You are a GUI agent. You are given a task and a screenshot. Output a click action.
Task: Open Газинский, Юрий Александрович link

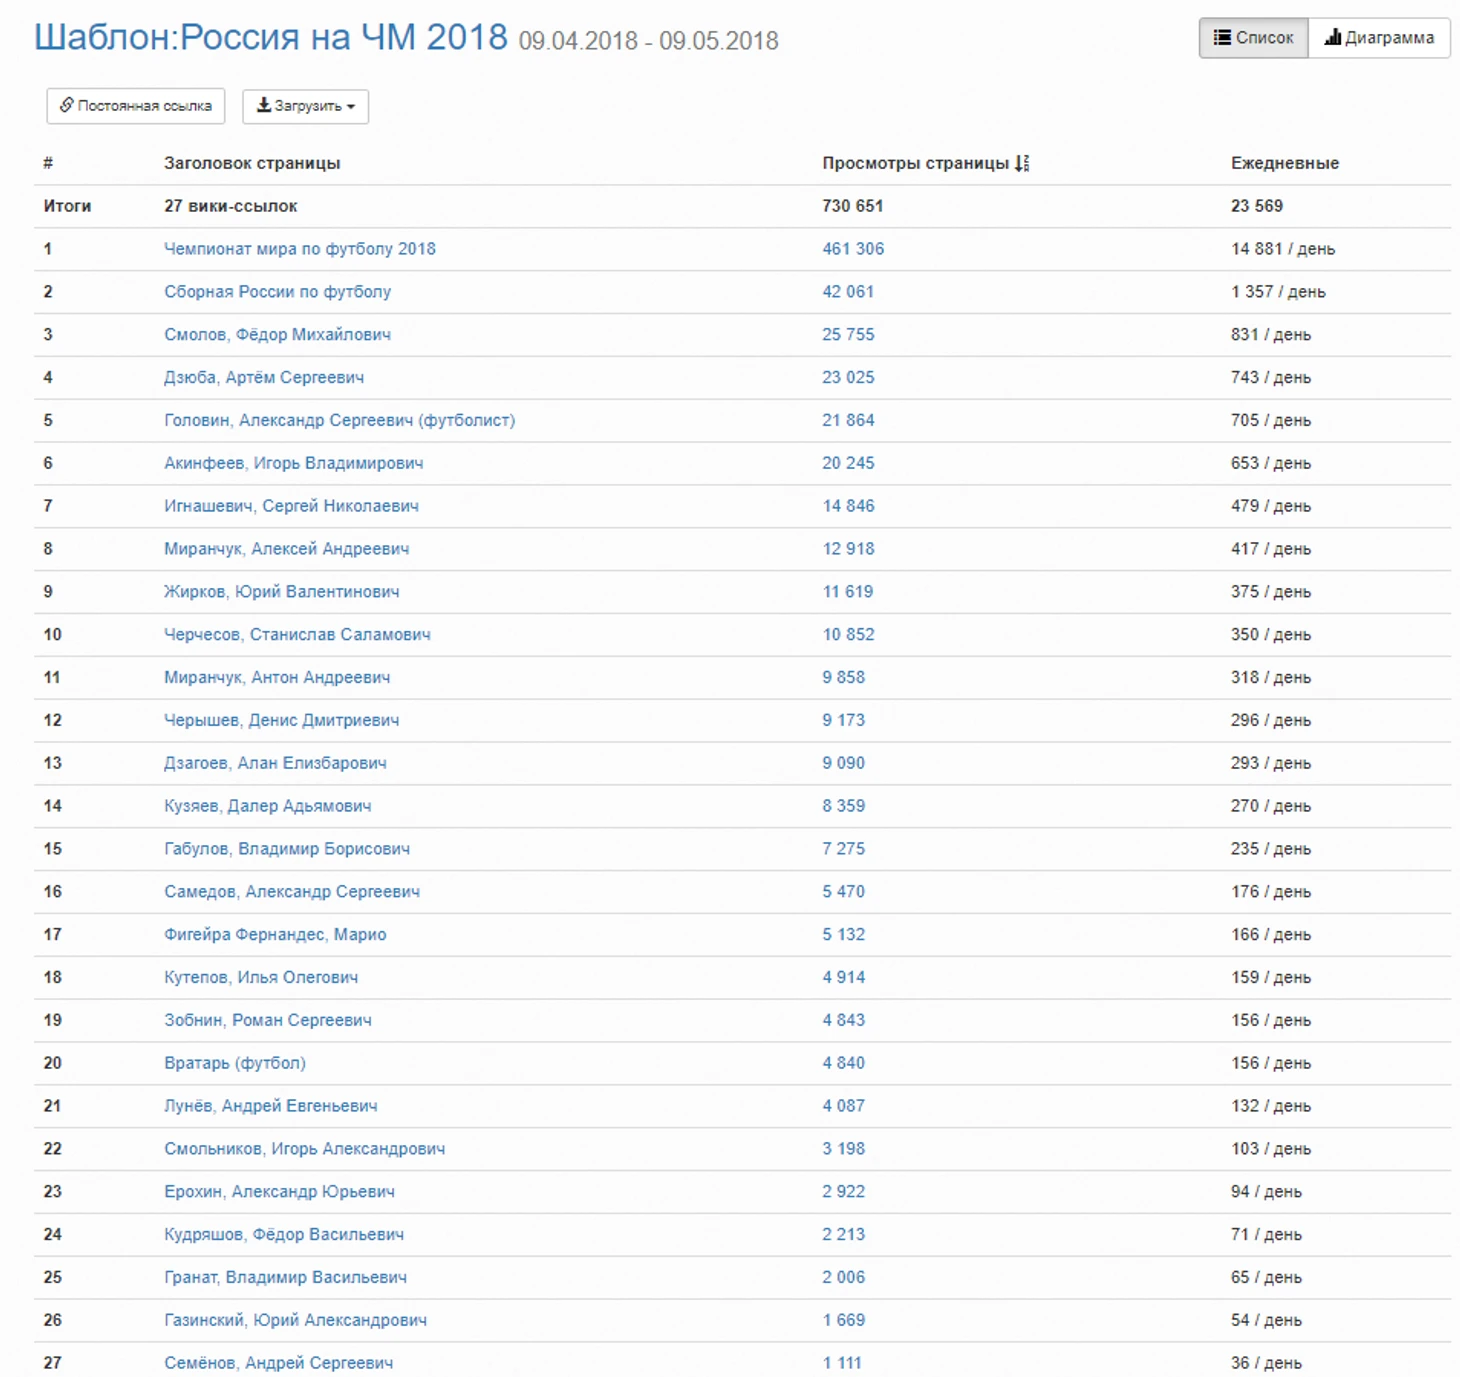(x=295, y=1320)
